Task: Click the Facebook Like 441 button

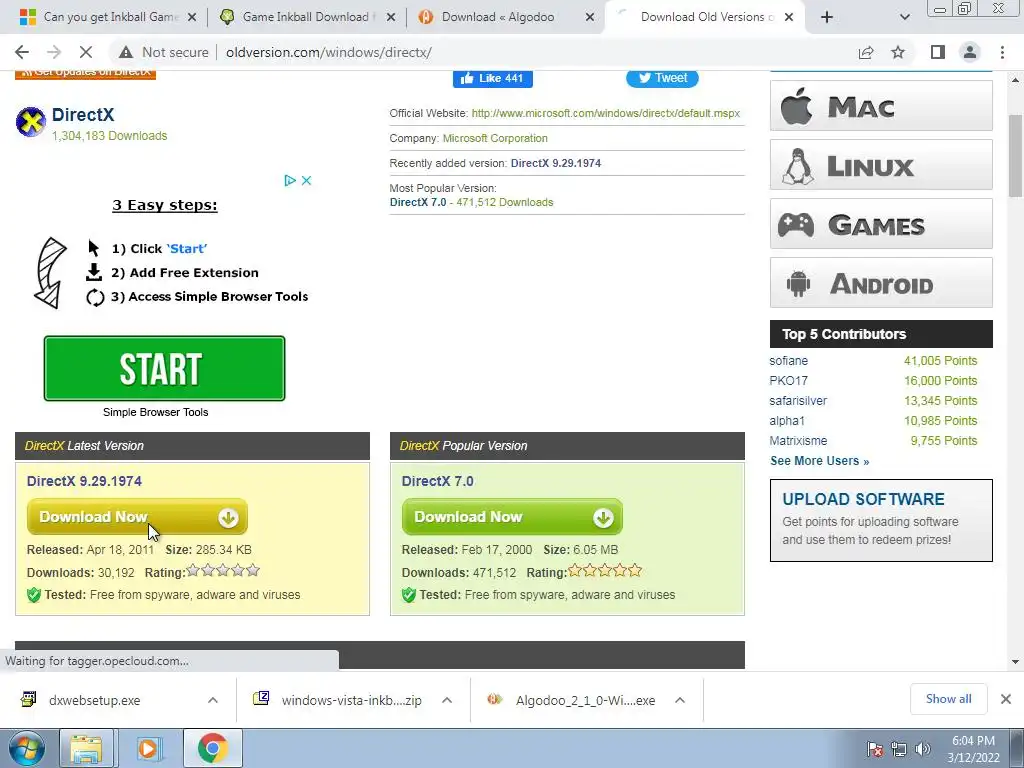Action: tap(492, 78)
